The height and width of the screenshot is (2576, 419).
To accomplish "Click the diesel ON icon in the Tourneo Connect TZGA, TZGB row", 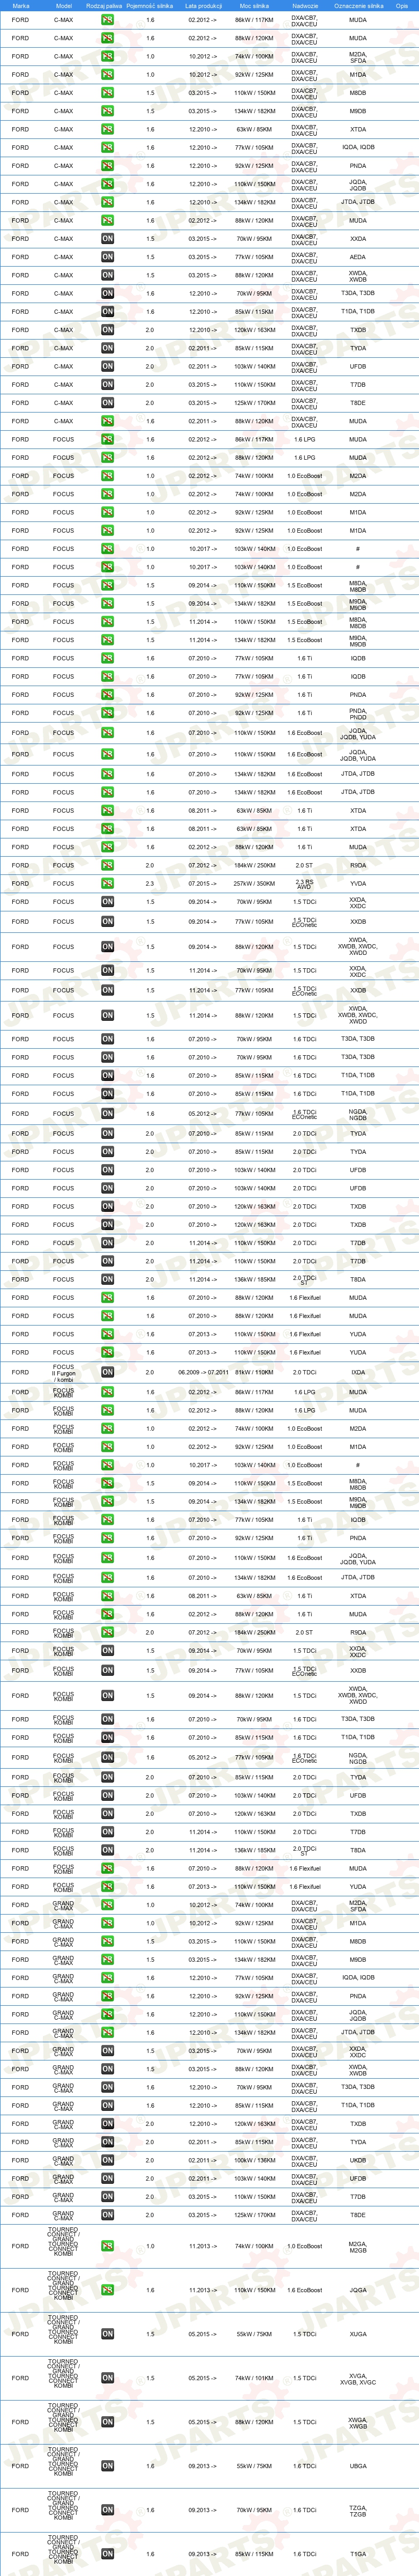I will pos(107,2510).
